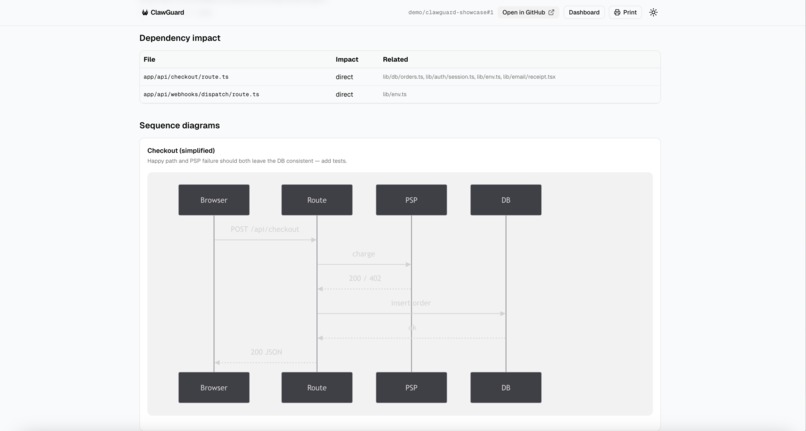
Task: Click the bottom Route participant box
Action: pos(317,388)
